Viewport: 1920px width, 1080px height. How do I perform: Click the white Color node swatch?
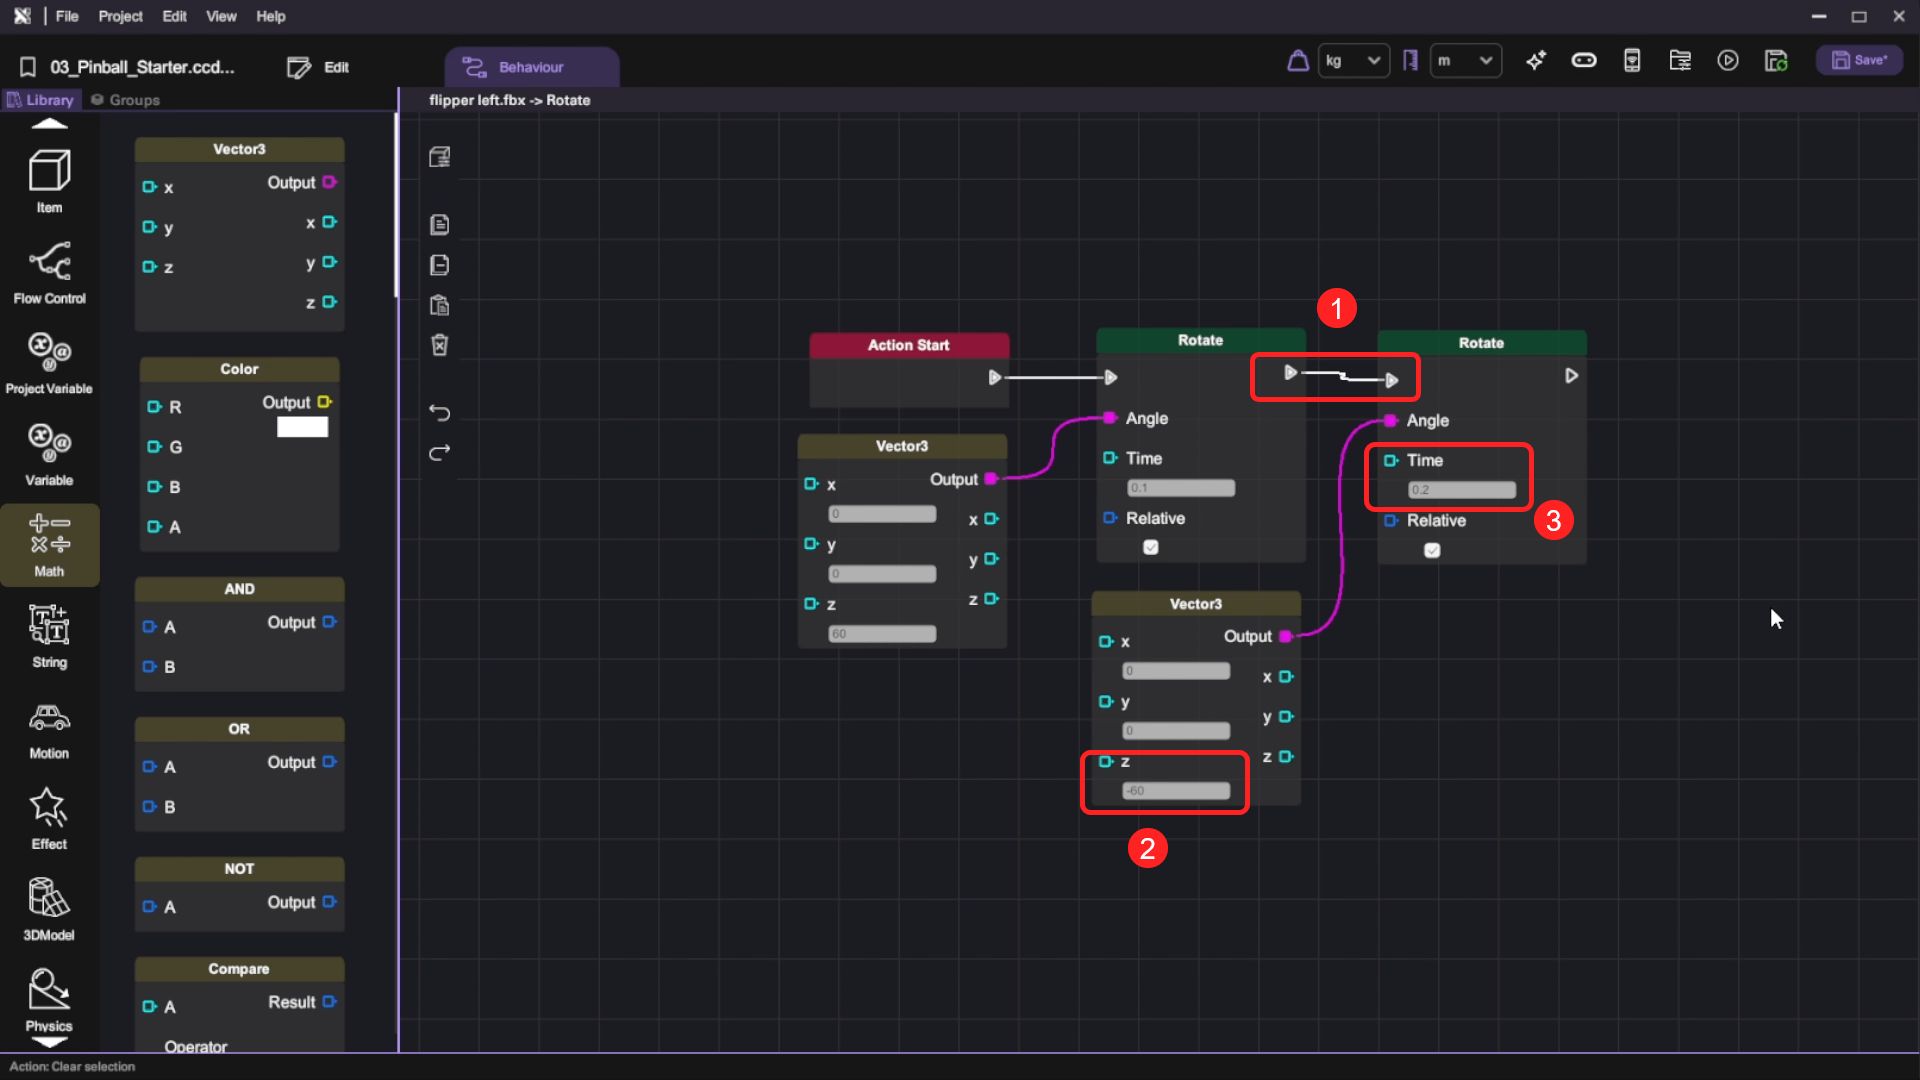tap(302, 427)
